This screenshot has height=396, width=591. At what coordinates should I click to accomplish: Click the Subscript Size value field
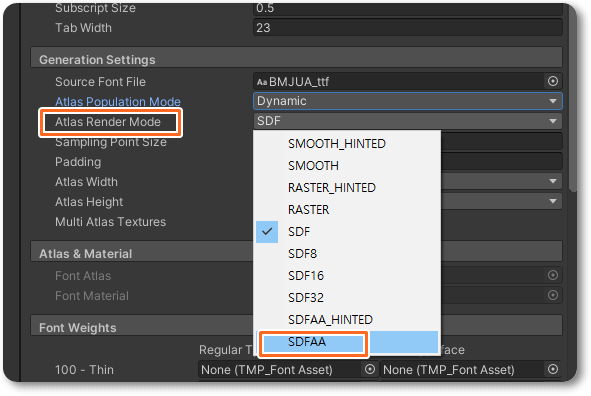(x=407, y=9)
